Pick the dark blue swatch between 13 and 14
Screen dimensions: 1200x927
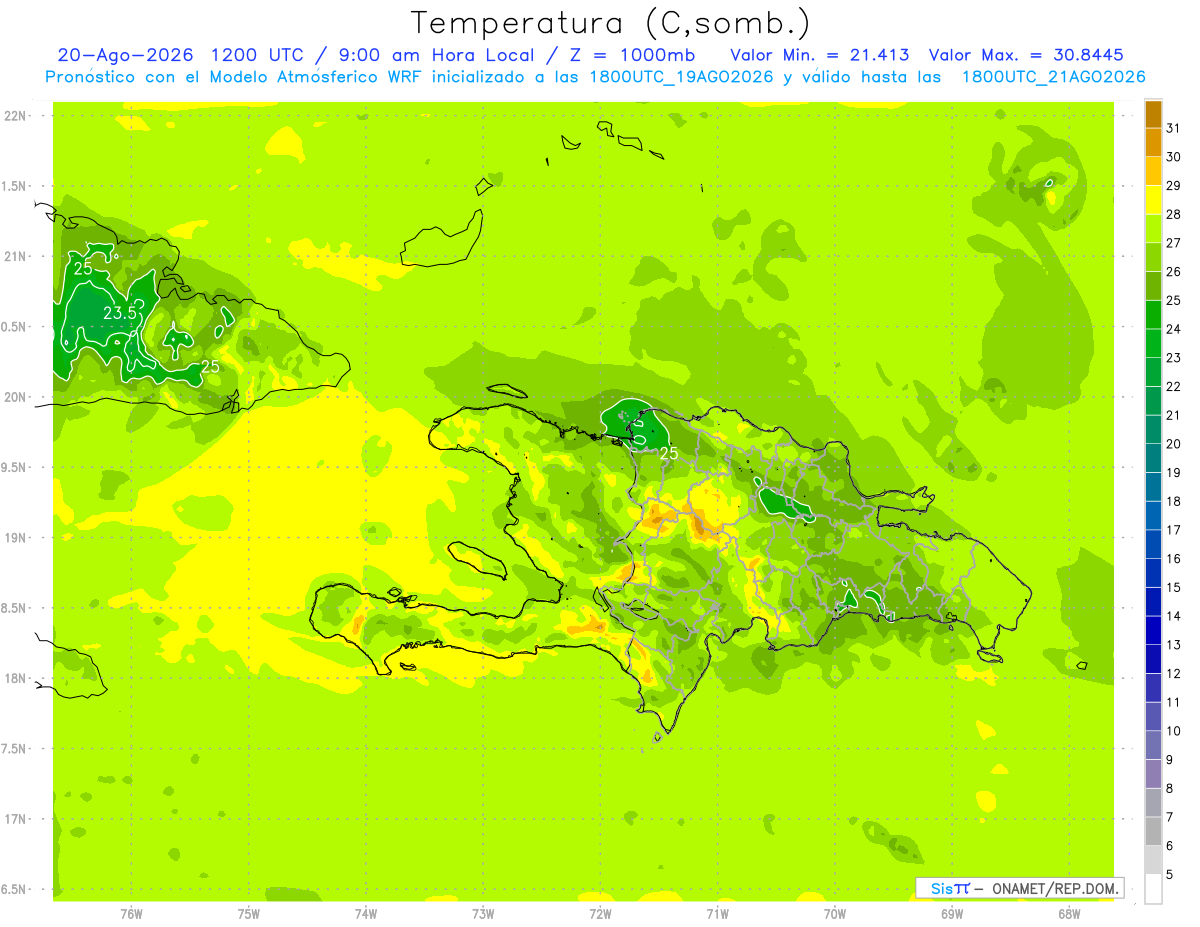[x=1153, y=630]
